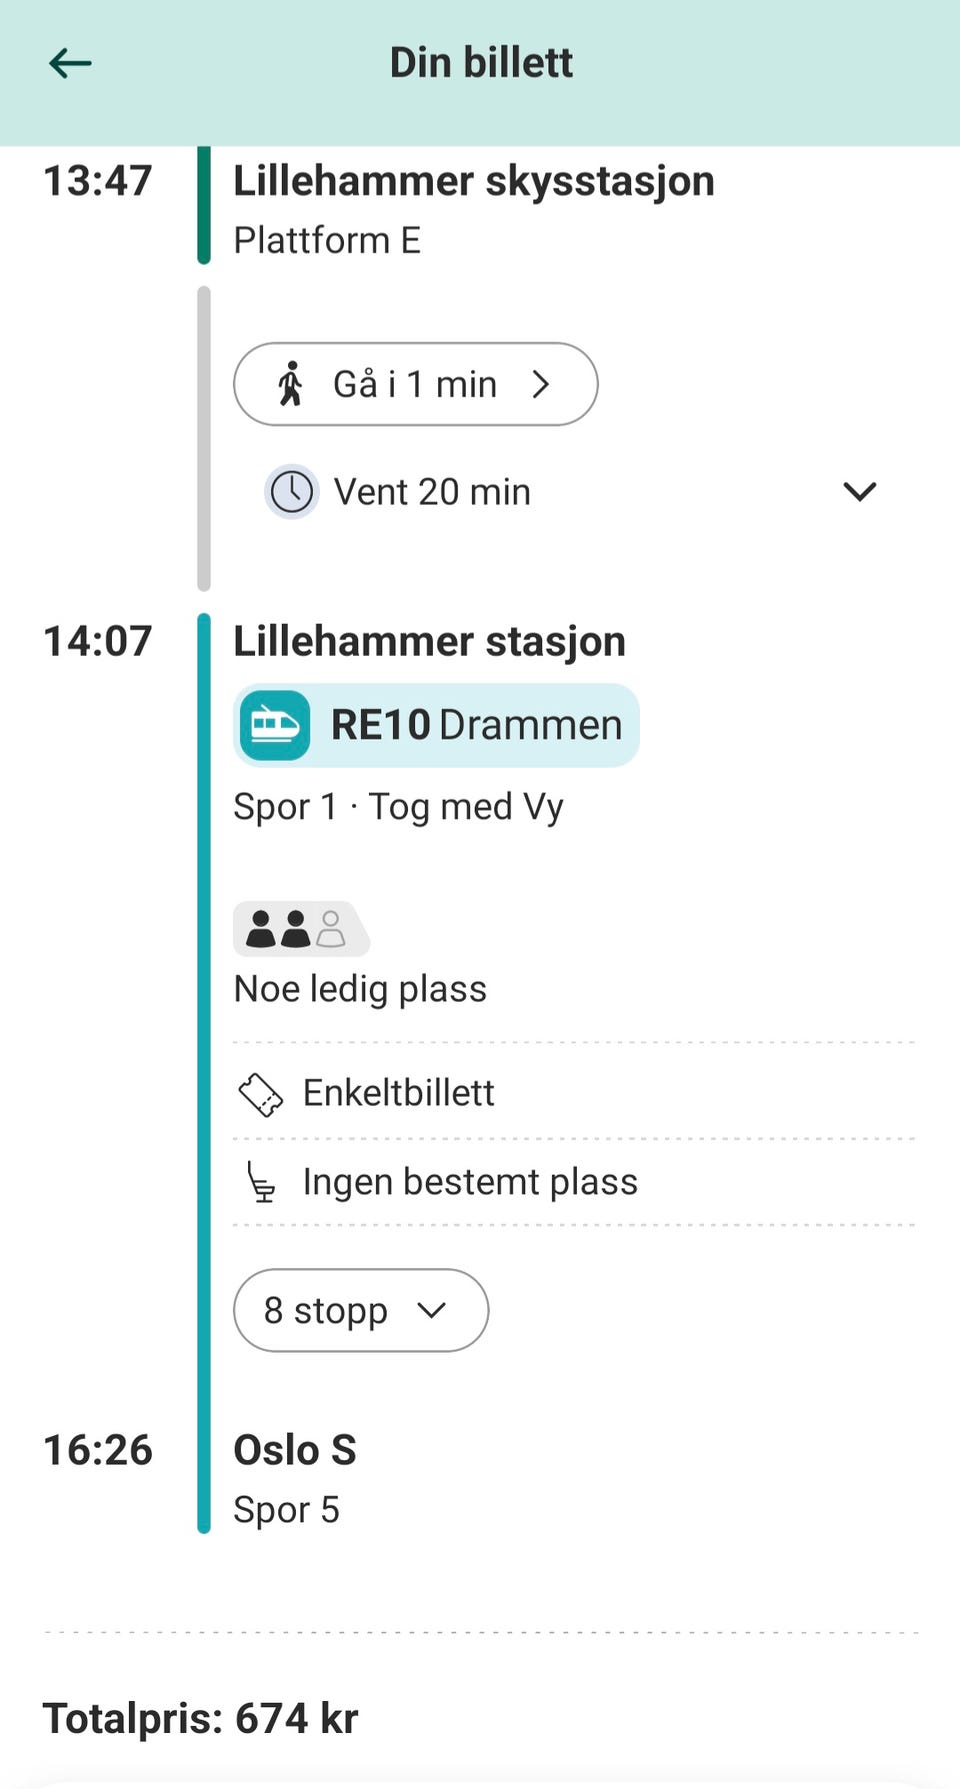Tap the back arrow icon
This screenshot has height=1789, width=960.
pyautogui.click(x=70, y=63)
